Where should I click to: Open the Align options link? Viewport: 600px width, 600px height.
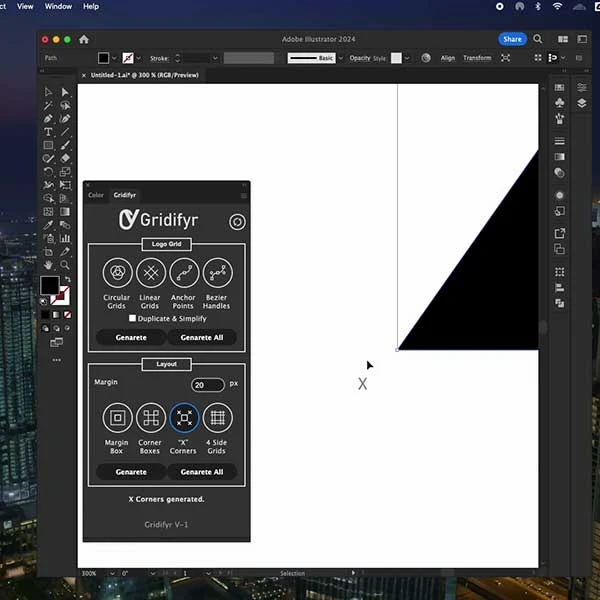point(448,58)
